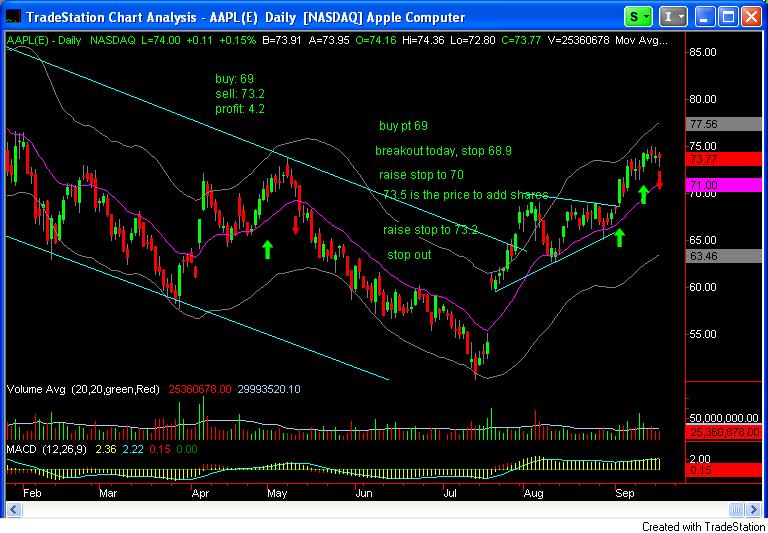Click the cyan '2.22' MACD average value

tap(132, 449)
